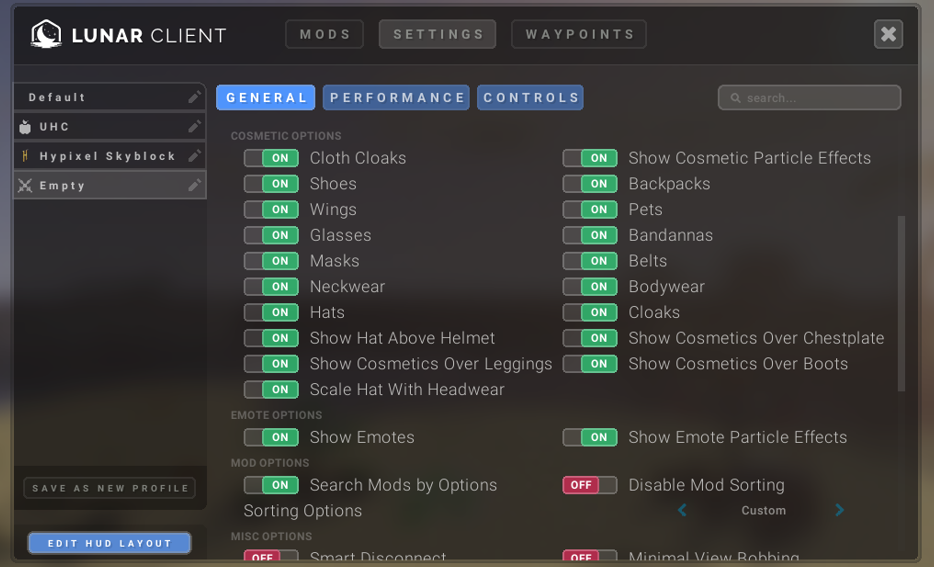
Task: Toggle Show Cosmetics Over Leggings
Action: [x=271, y=363]
